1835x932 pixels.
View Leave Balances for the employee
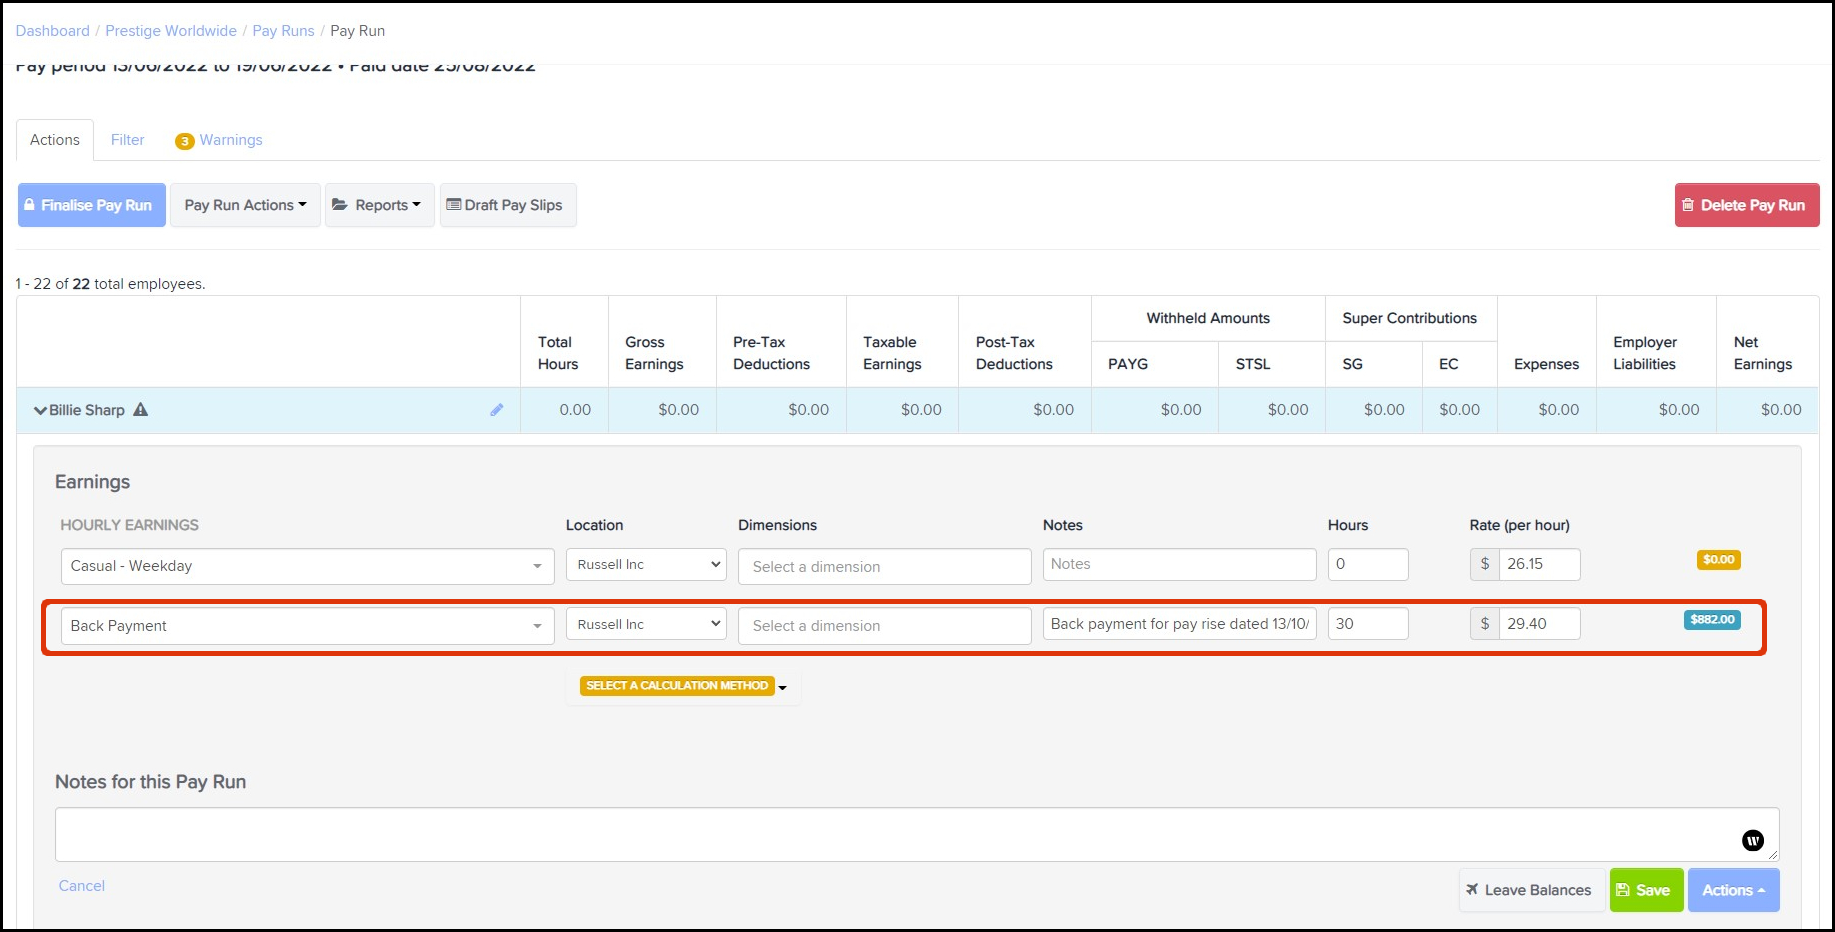(x=1528, y=890)
